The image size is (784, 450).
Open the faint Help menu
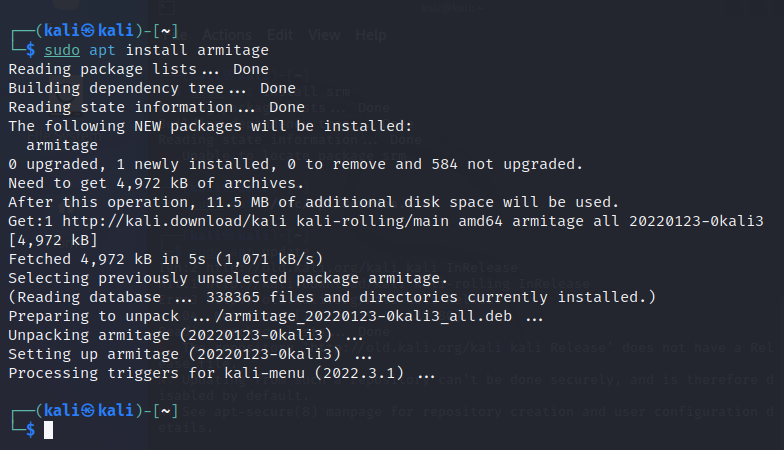[370, 35]
